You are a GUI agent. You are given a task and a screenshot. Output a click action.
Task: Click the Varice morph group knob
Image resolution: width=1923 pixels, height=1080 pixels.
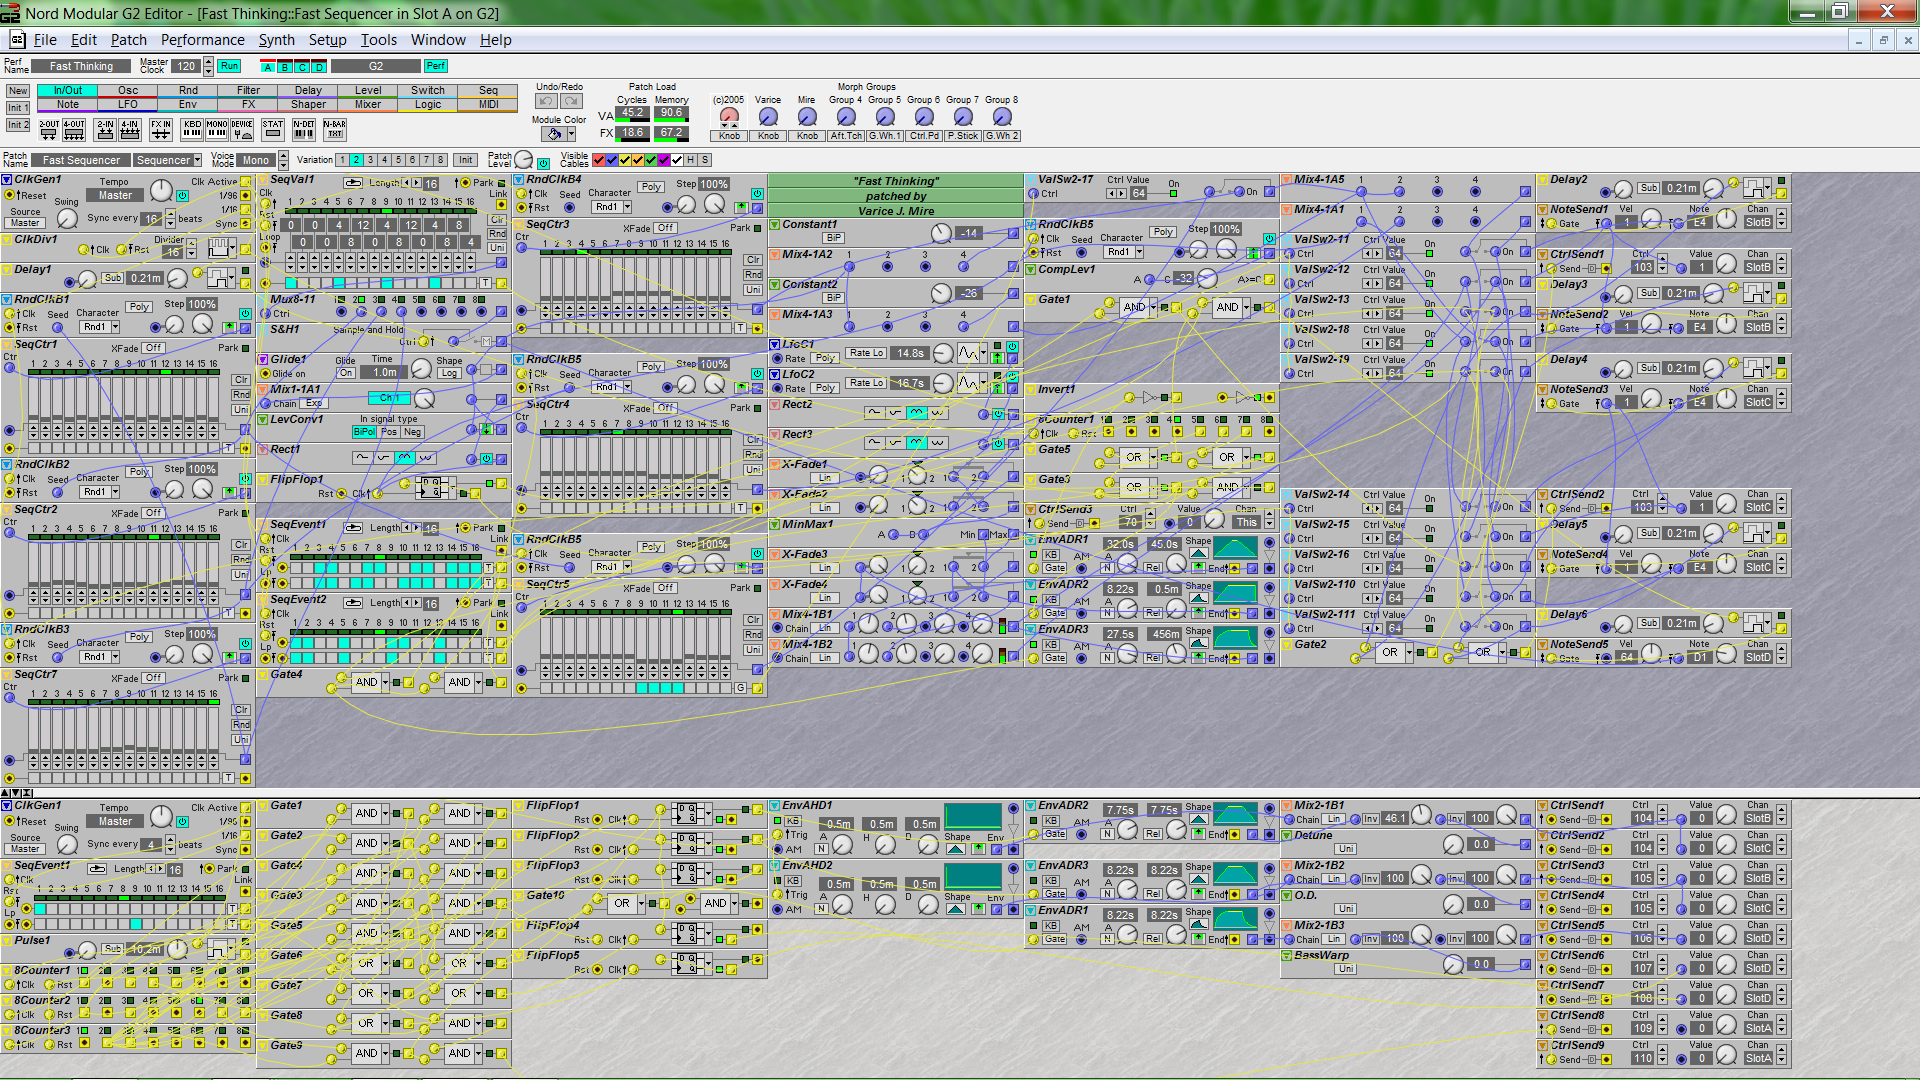(x=768, y=117)
